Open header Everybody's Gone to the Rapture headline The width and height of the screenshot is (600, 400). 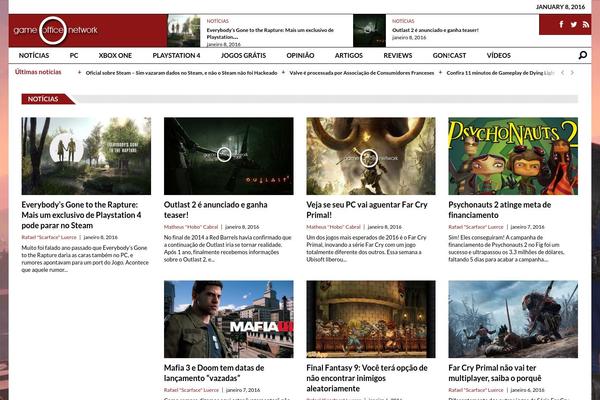270,33
